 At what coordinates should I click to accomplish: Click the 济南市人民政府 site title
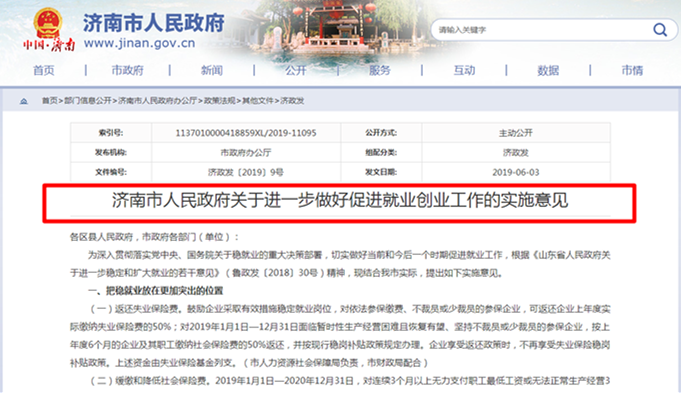click(x=154, y=23)
